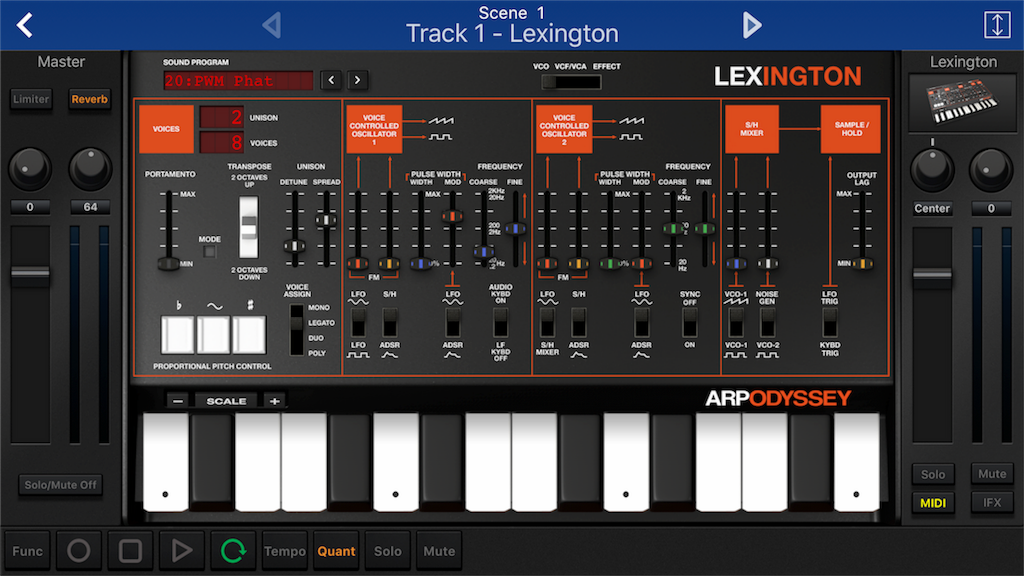
Task: Stop playback with the square button
Action: pyautogui.click(x=130, y=551)
